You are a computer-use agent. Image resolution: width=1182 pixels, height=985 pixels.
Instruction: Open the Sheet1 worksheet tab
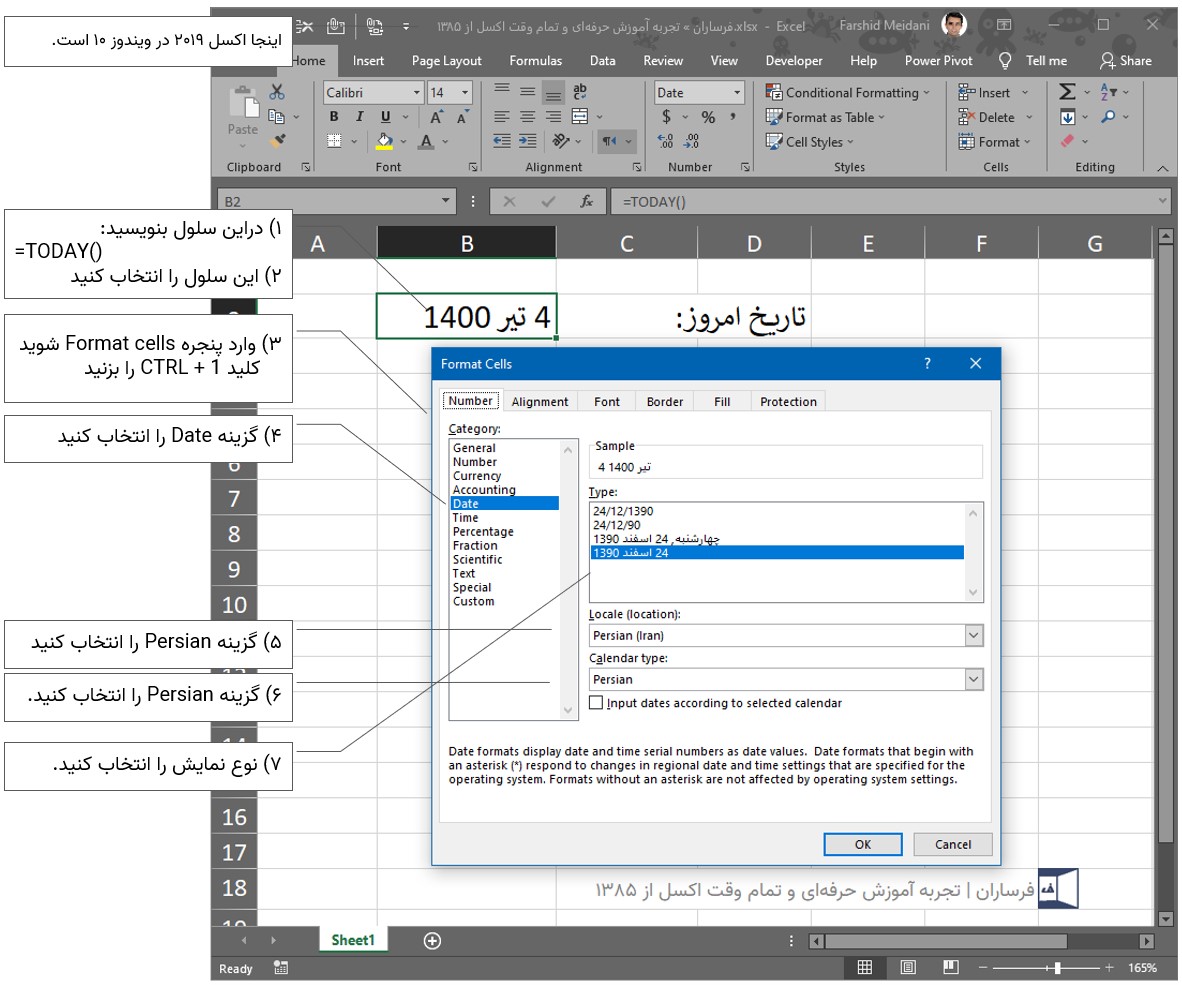click(353, 940)
